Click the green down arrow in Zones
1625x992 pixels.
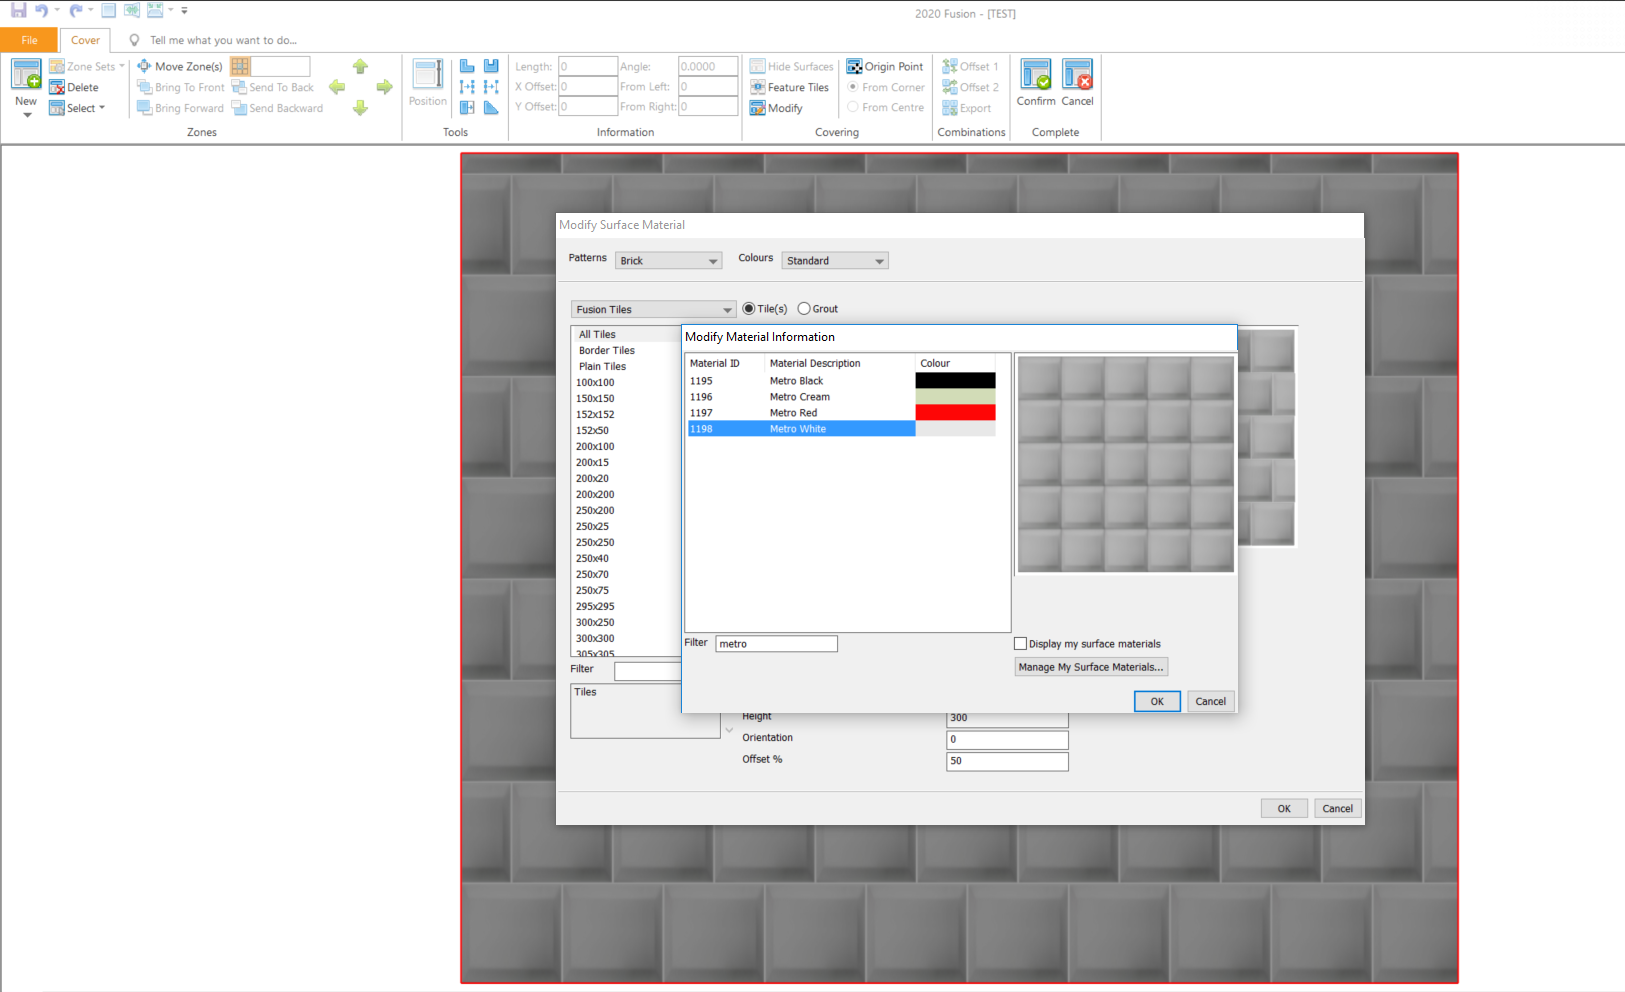(x=360, y=108)
